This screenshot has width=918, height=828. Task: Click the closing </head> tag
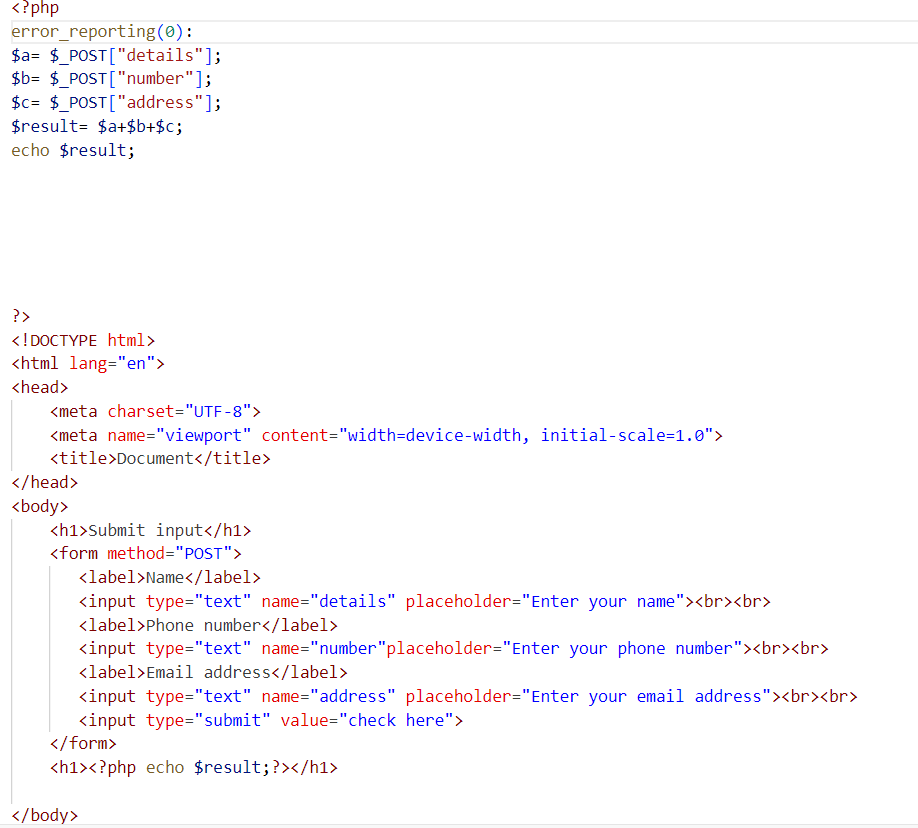[x=44, y=483]
